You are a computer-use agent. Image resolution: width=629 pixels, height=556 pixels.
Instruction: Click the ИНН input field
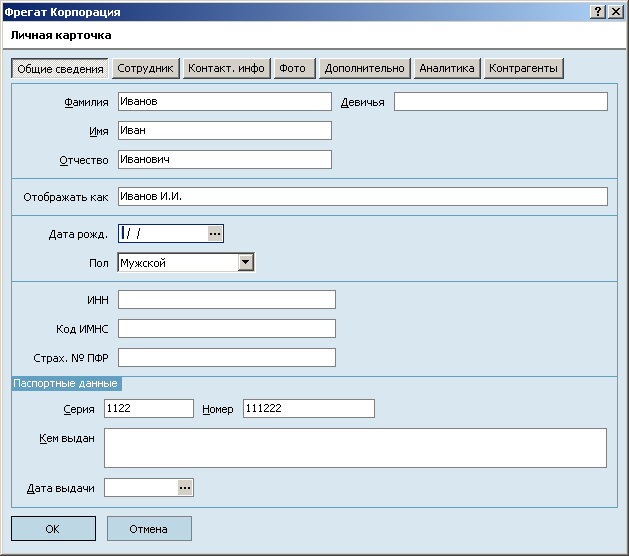227,300
